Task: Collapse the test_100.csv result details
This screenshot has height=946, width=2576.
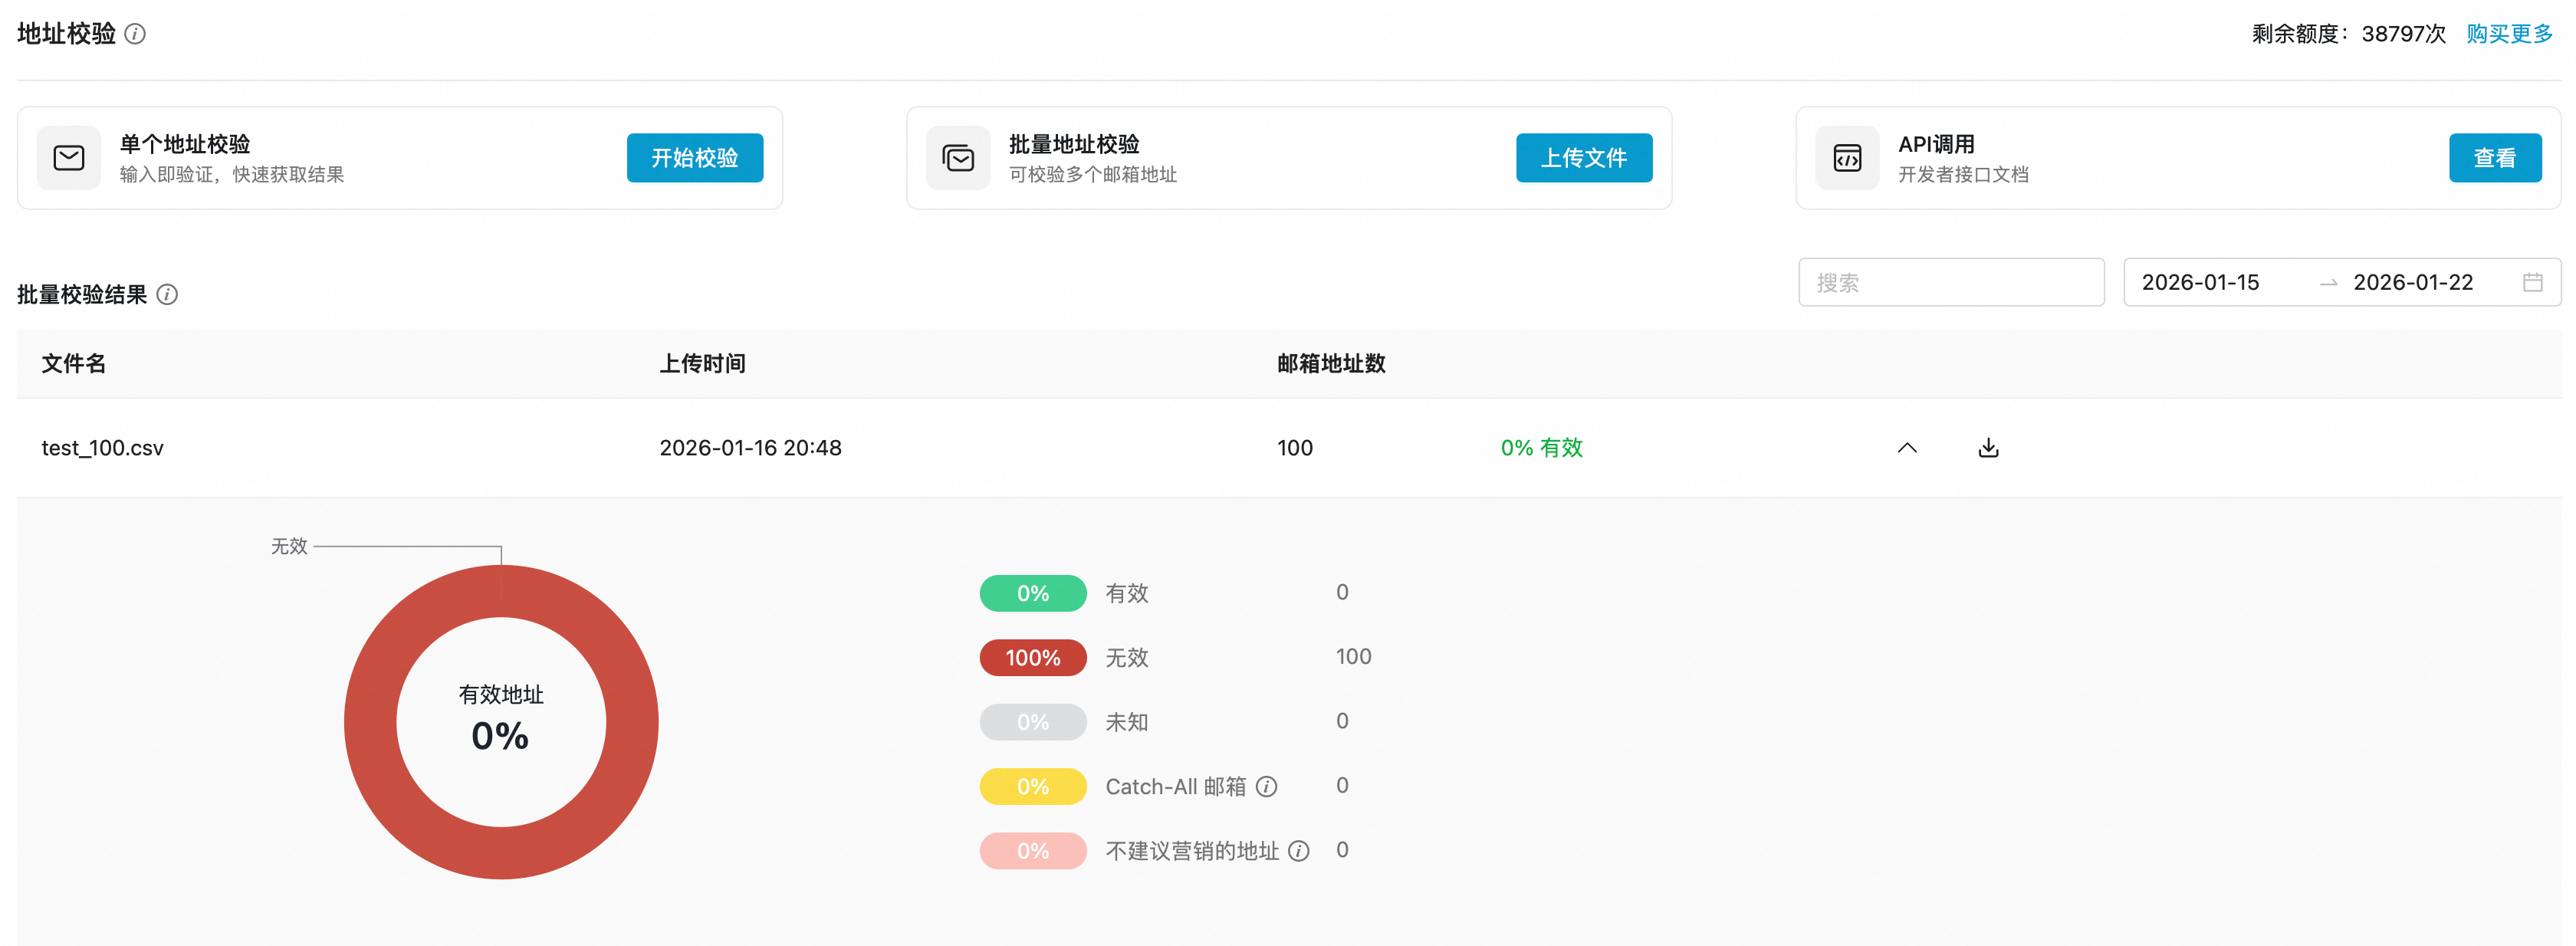Action: [1907, 448]
